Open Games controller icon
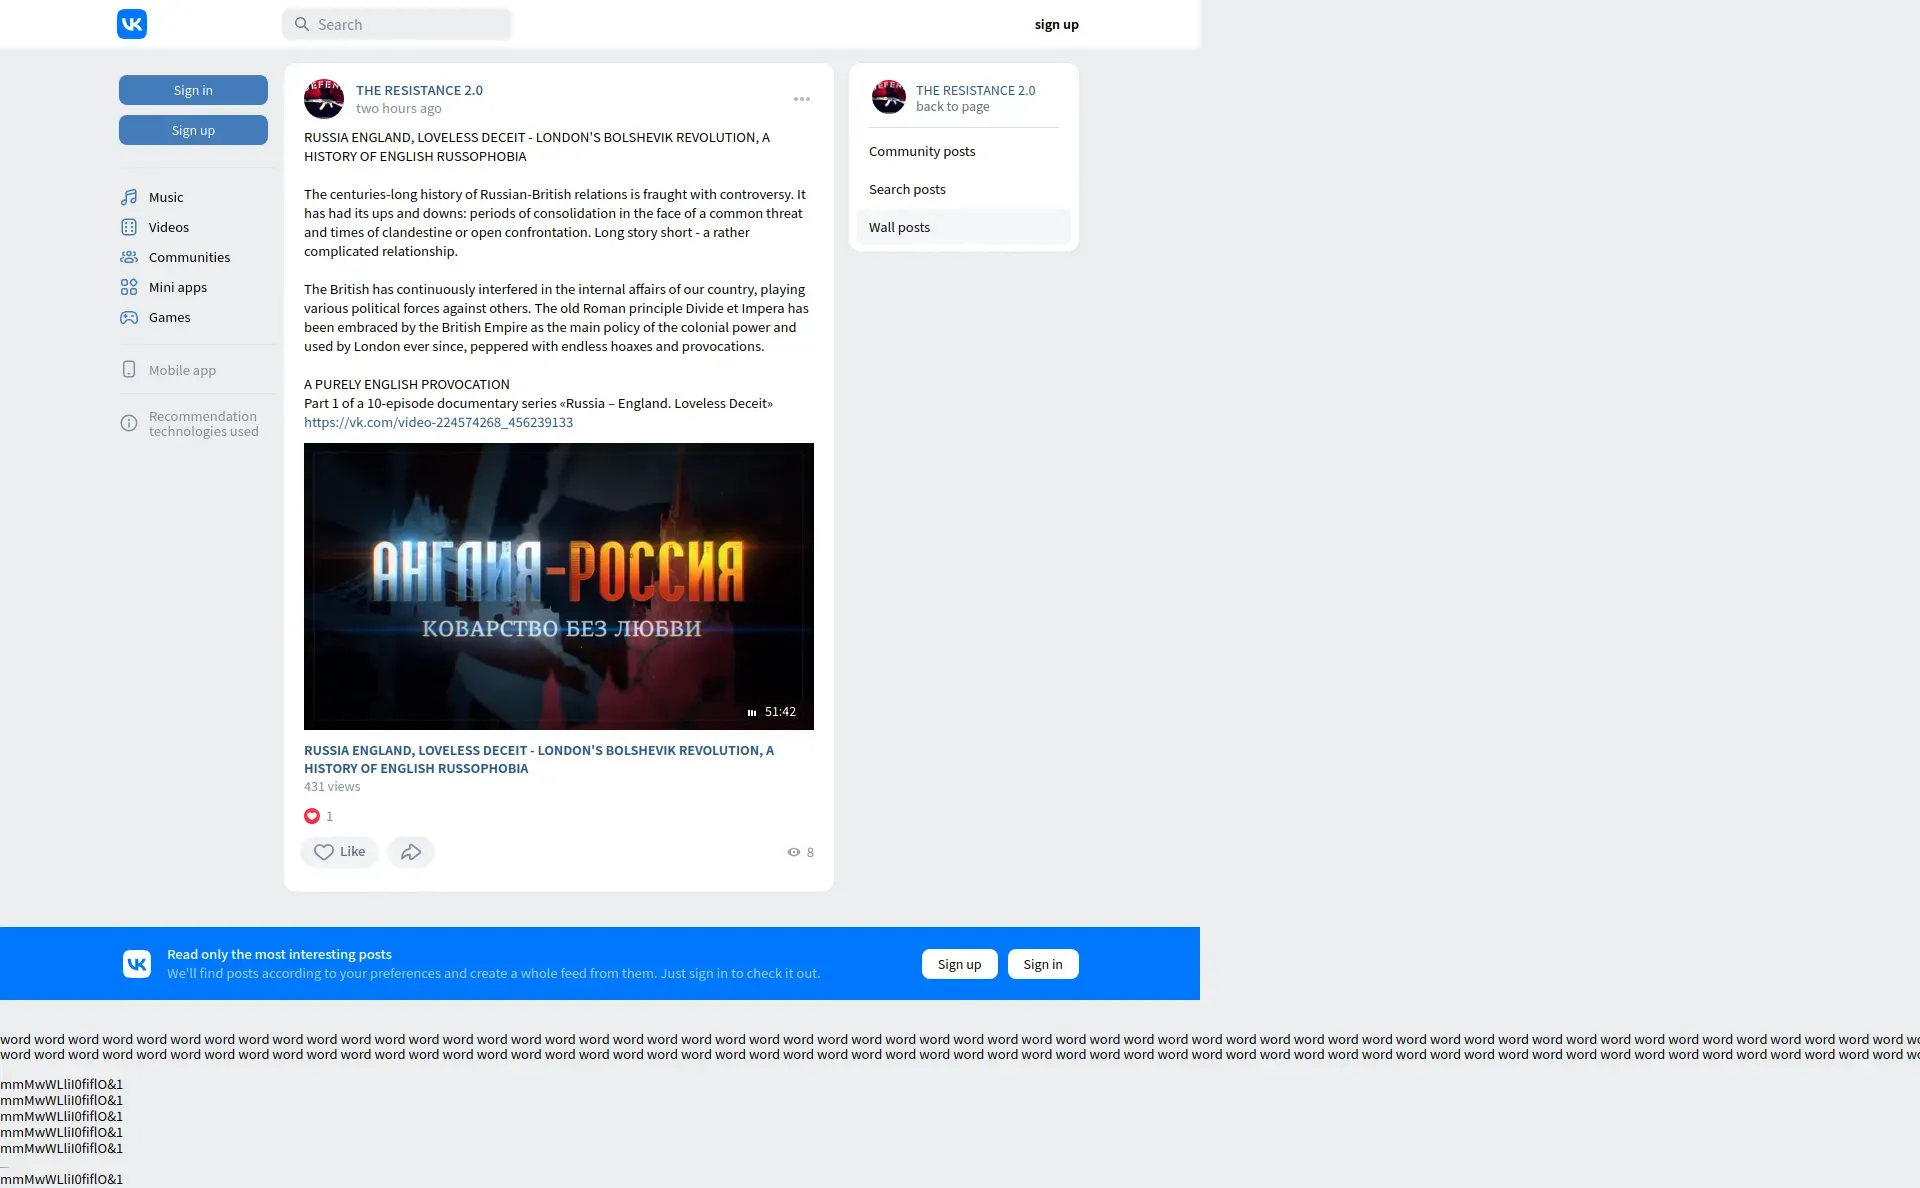This screenshot has height=1188, width=1920. point(129,317)
